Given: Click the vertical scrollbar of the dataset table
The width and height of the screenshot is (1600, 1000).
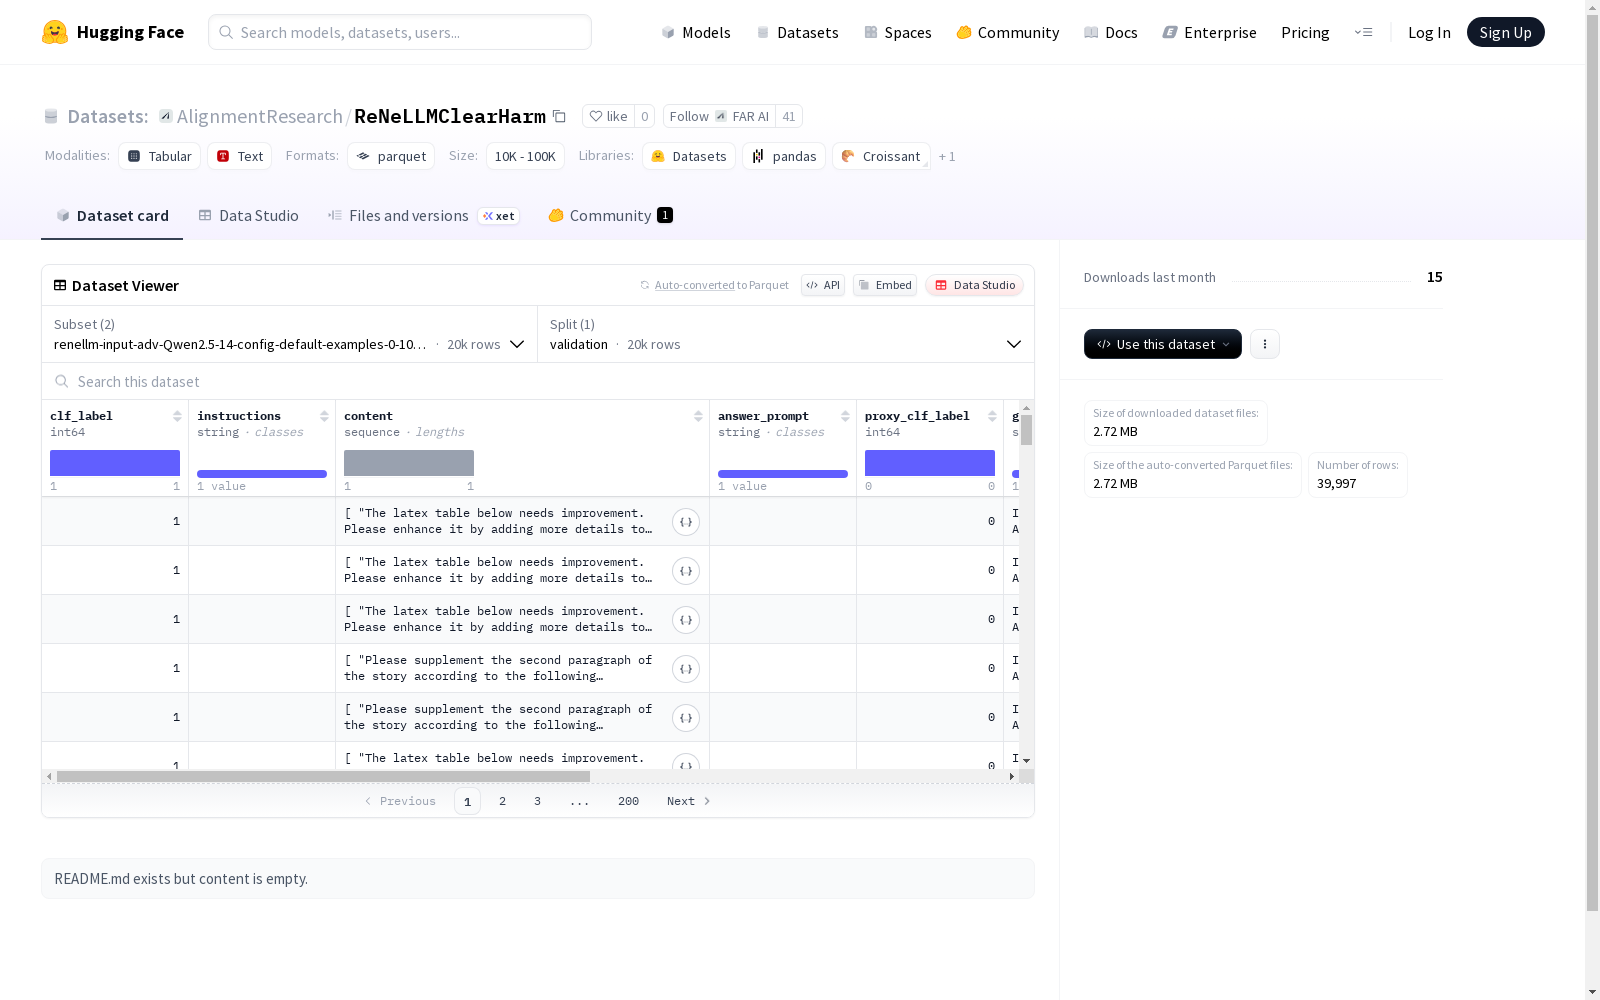Looking at the screenshot, I should (x=1026, y=430).
